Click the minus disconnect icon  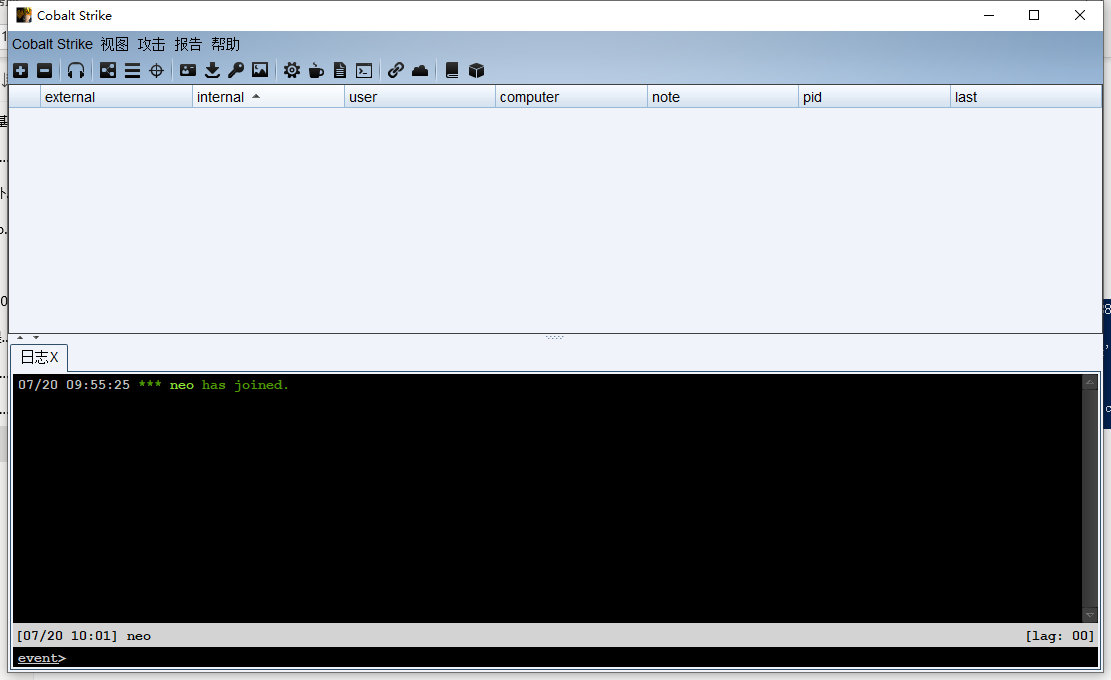coord(45,70)
